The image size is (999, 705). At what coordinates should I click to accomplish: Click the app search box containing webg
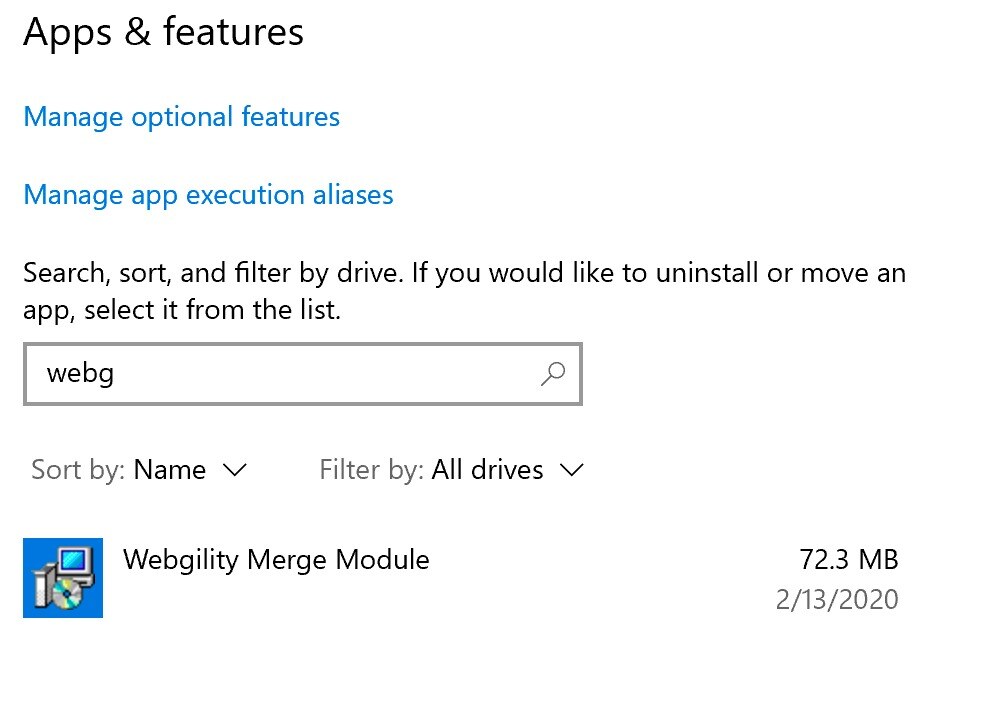pos(303,374)
